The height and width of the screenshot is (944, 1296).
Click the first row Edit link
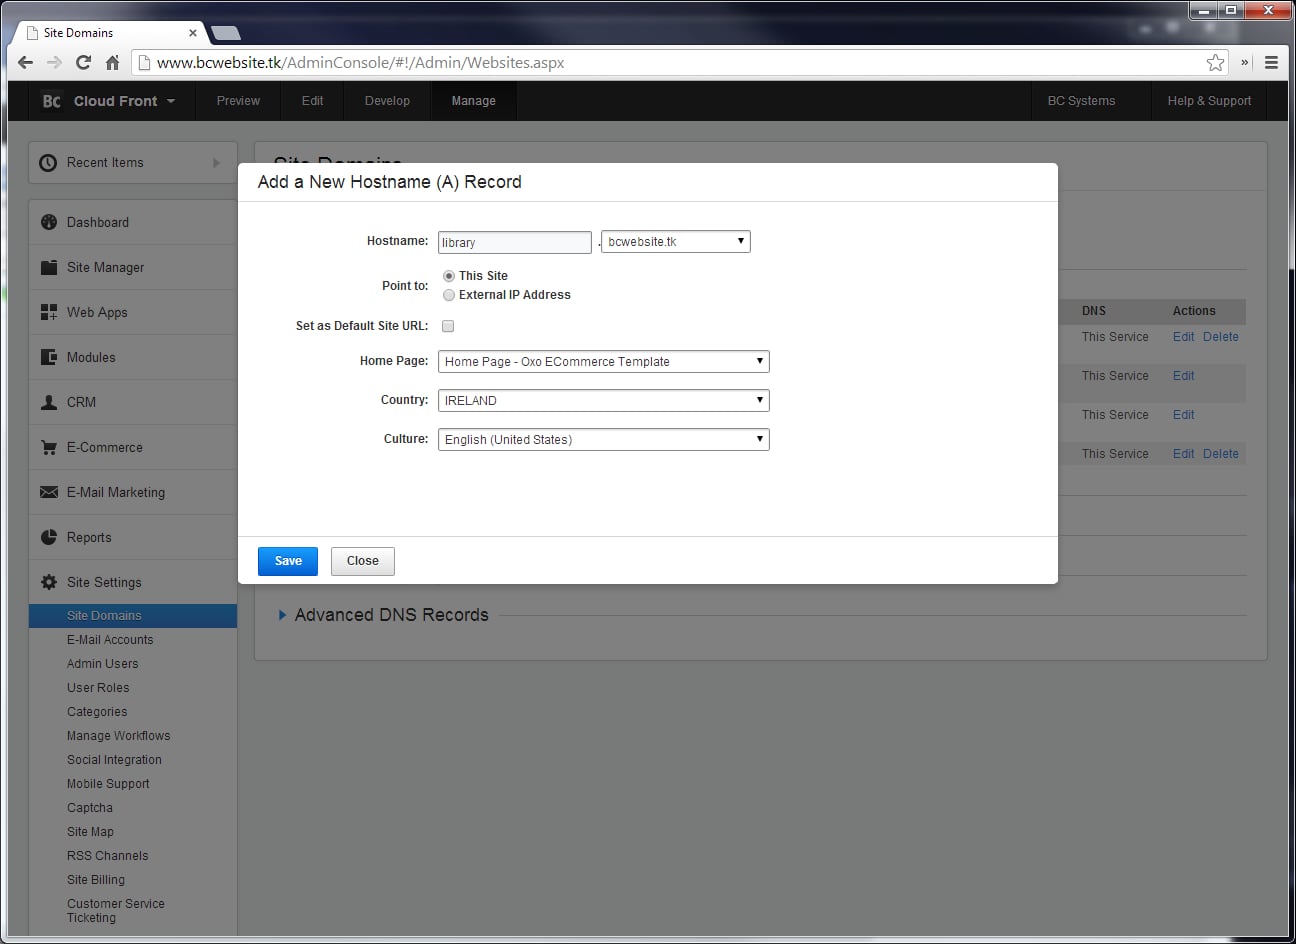click(x=1183, y=337)
